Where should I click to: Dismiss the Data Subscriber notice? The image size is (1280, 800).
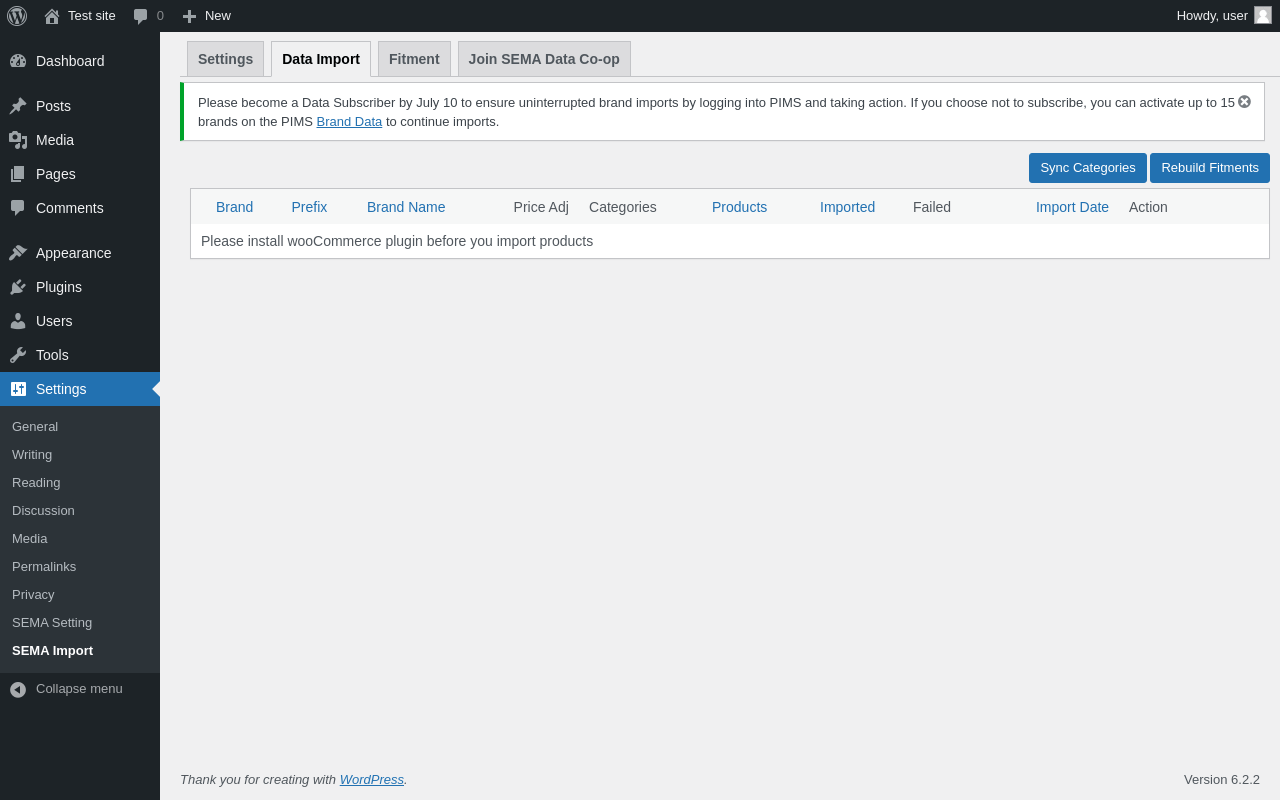coord(1244,102)
